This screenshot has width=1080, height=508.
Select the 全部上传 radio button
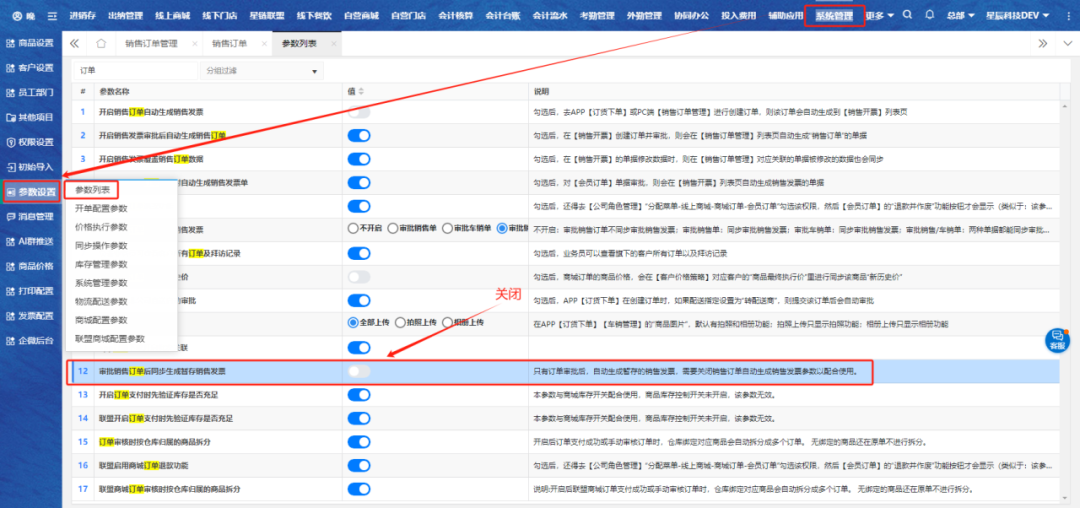(x=353, y=322)
